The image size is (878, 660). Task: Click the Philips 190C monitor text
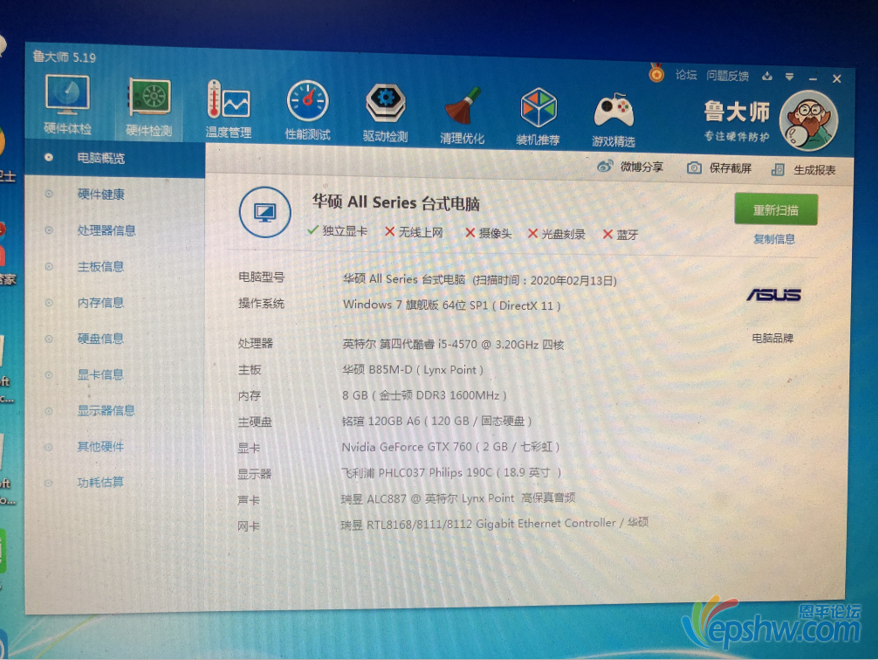pos(461,472)
